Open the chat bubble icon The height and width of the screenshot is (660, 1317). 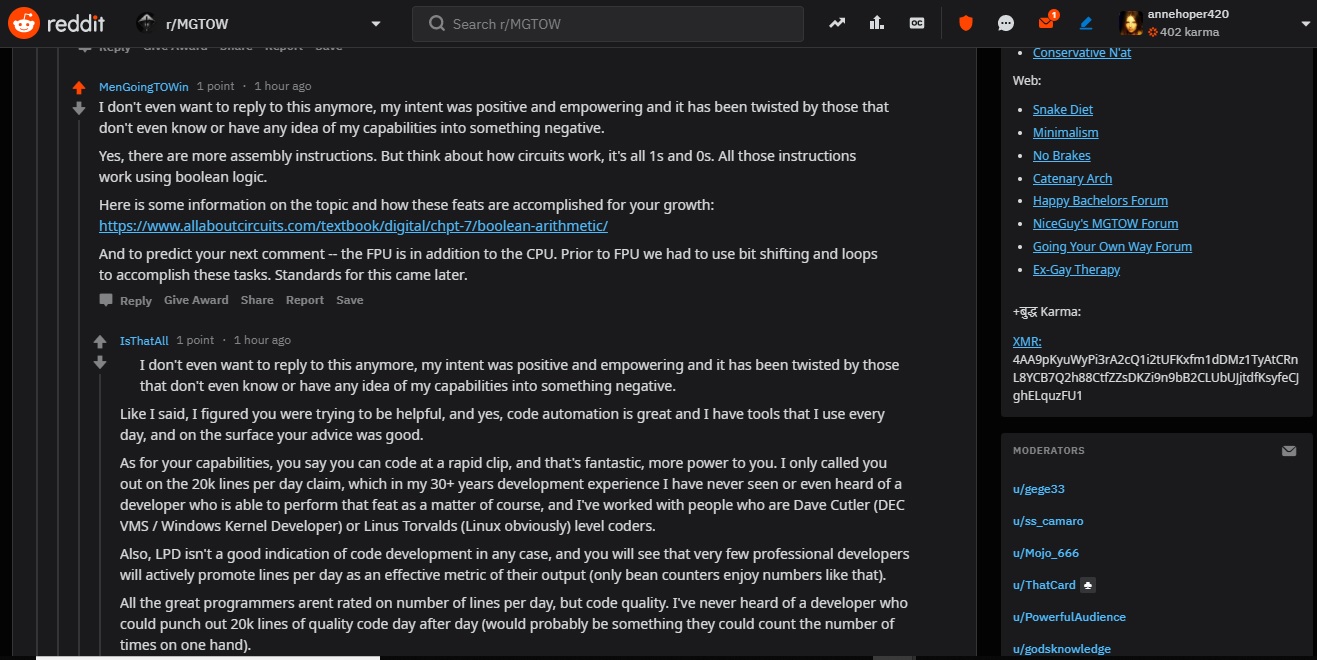[1006, 23]
